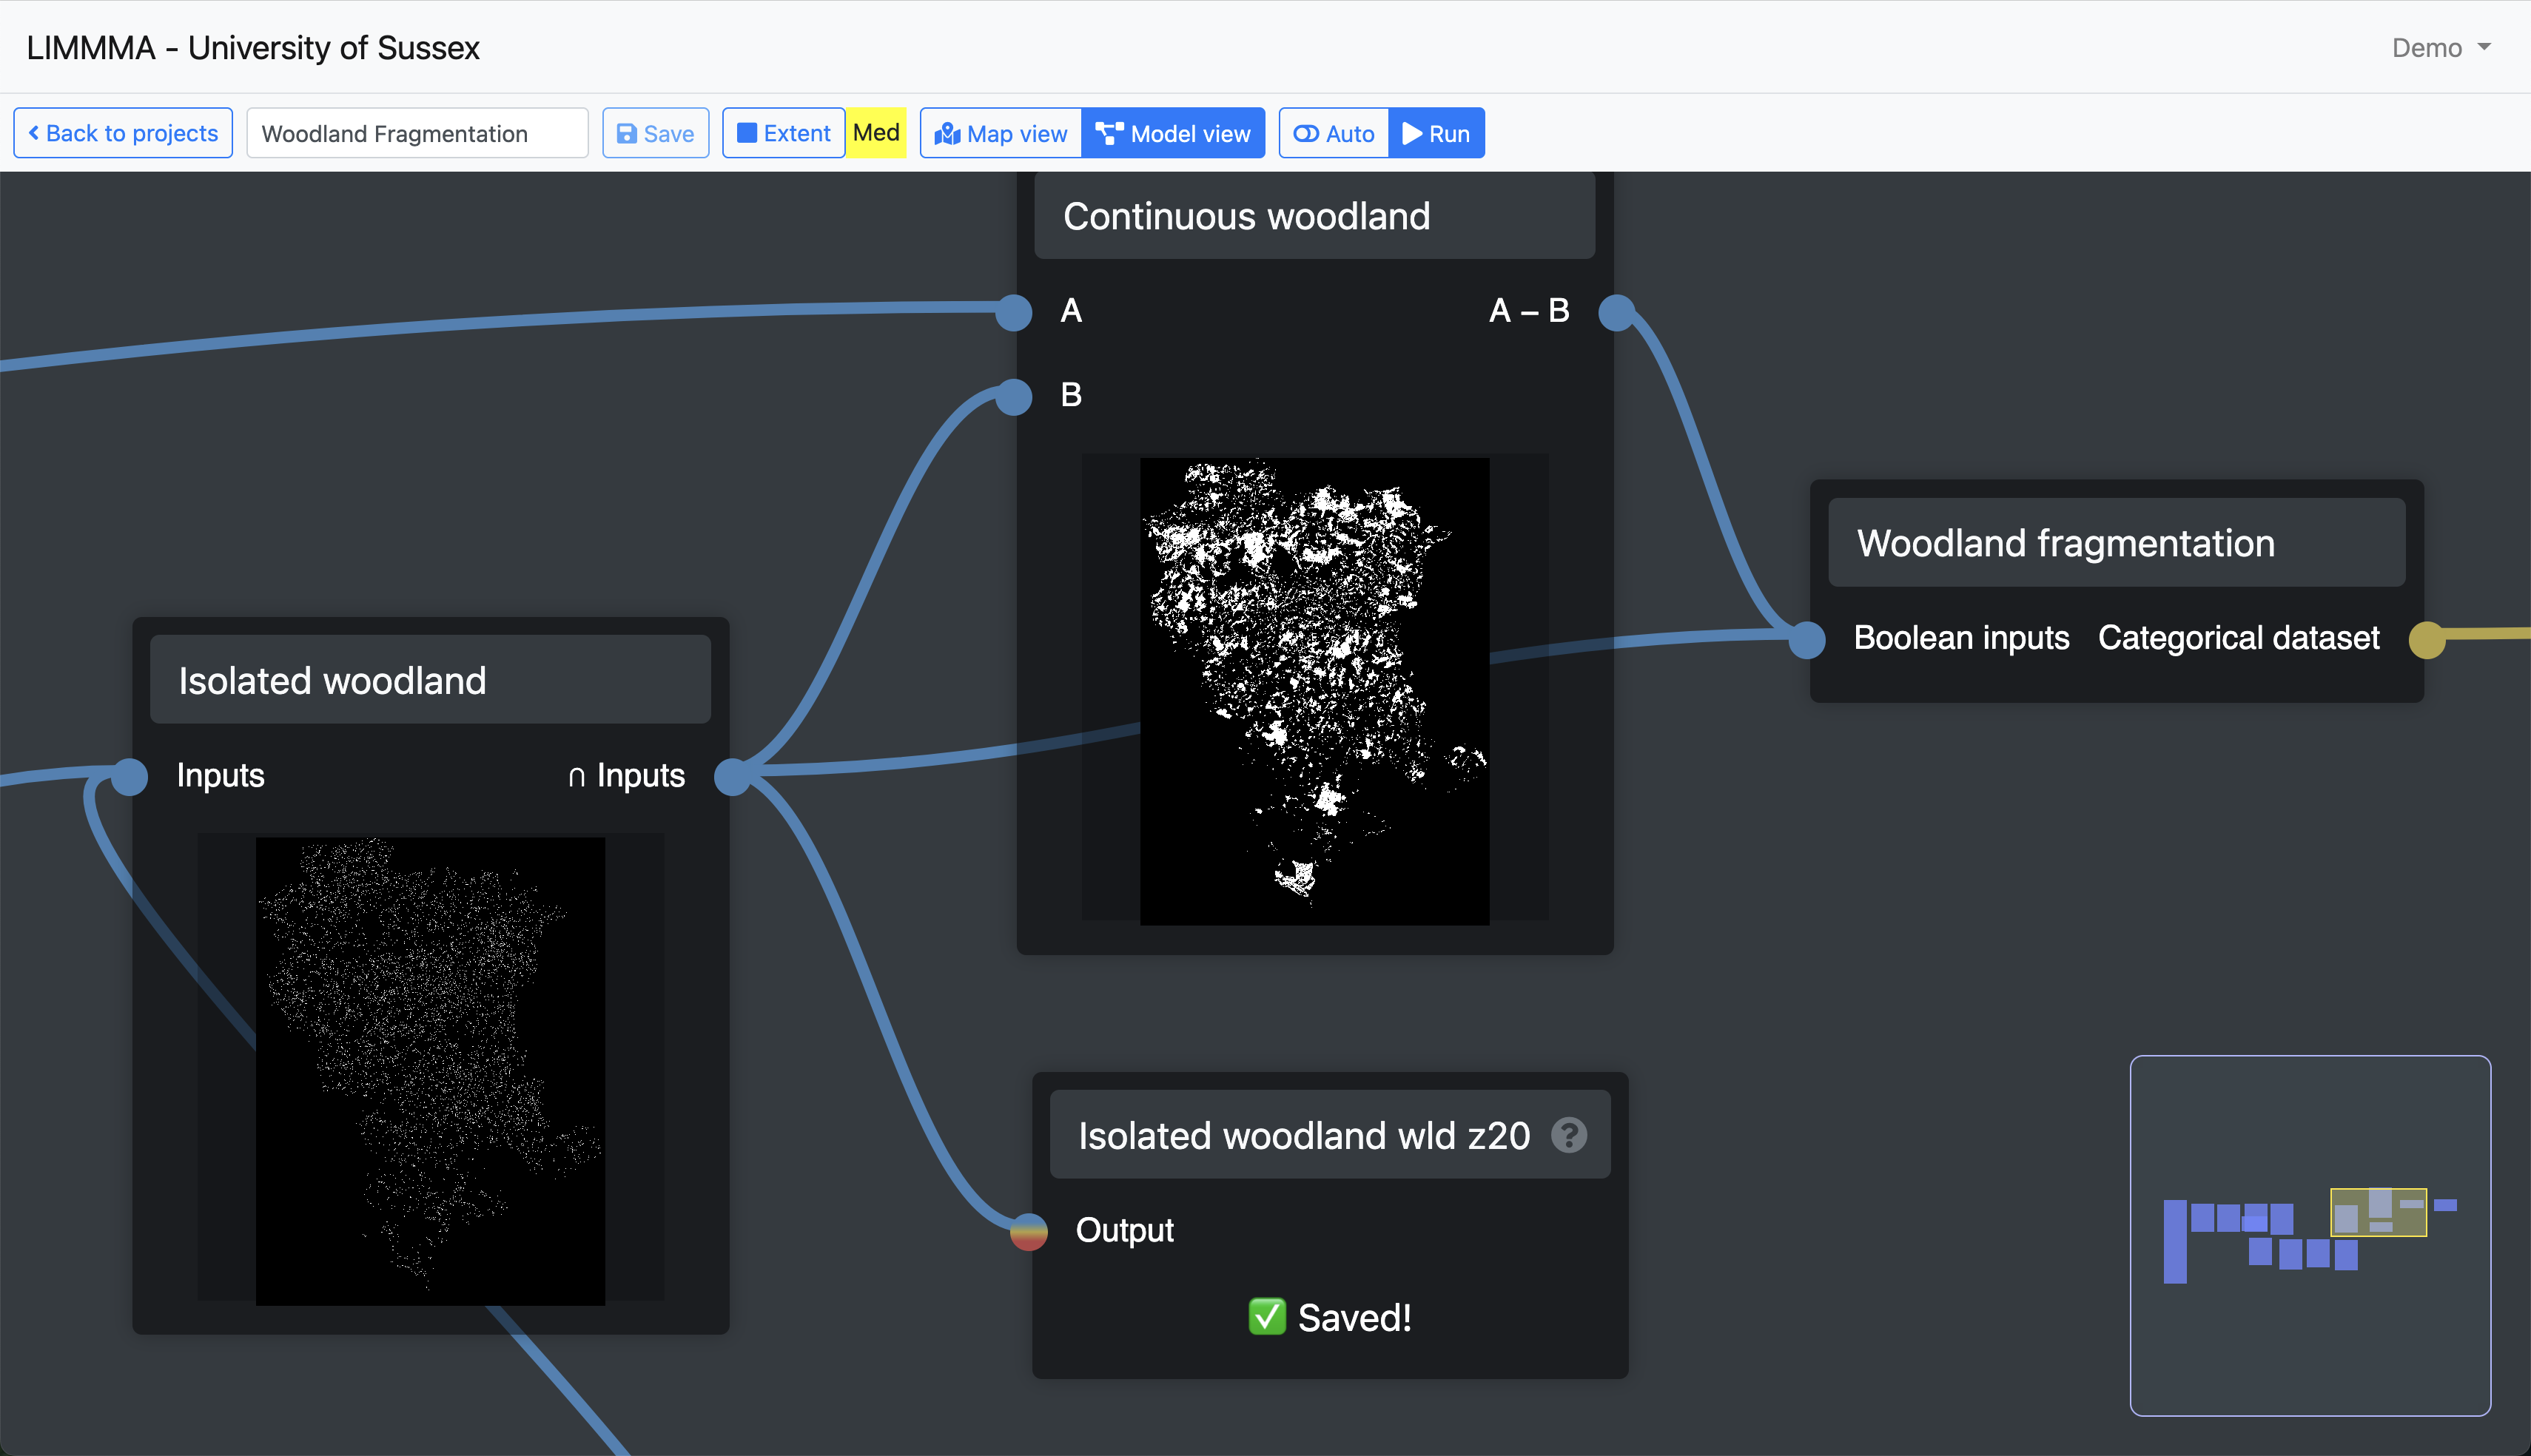Switch to Map view
The width and height of the screenshot is (2531, 1456).
[x=1001, y=133]
